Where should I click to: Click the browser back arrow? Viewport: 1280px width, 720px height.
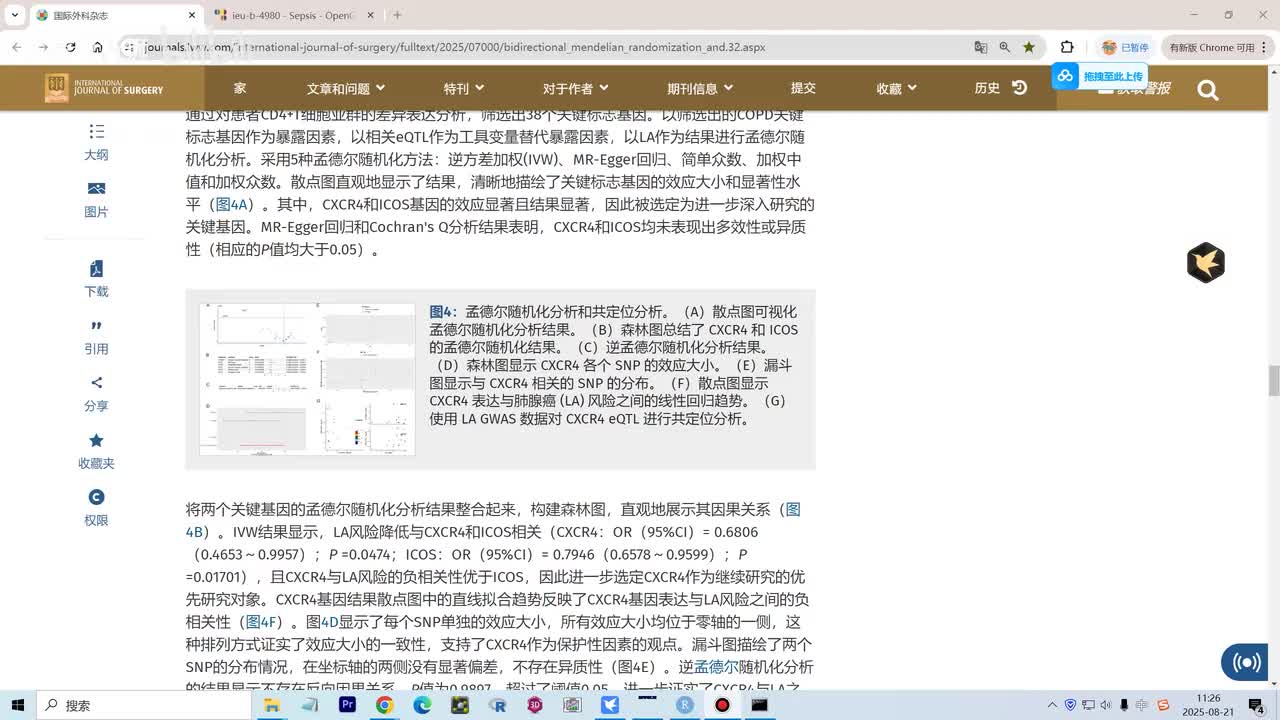point(17,47)
